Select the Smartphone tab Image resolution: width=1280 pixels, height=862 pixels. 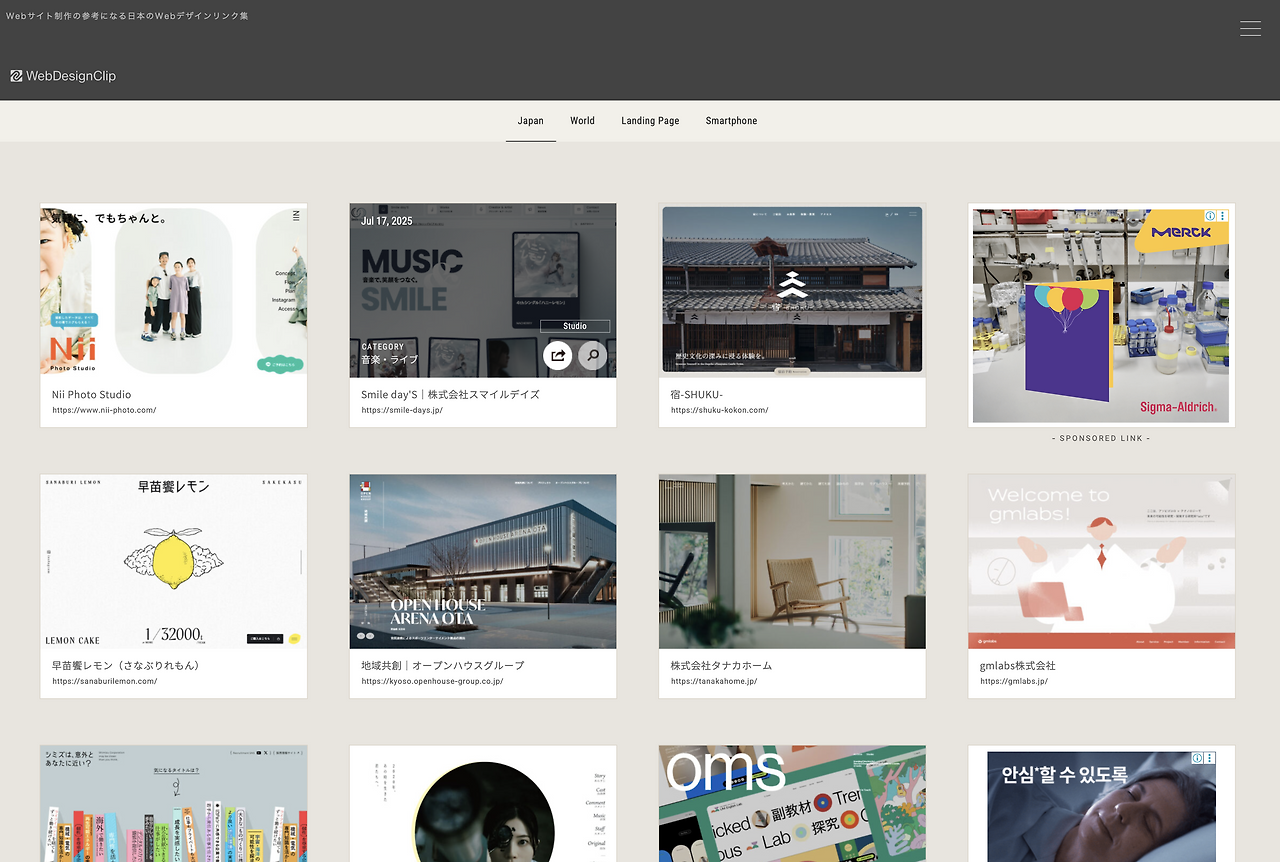[x=732, y=121]
